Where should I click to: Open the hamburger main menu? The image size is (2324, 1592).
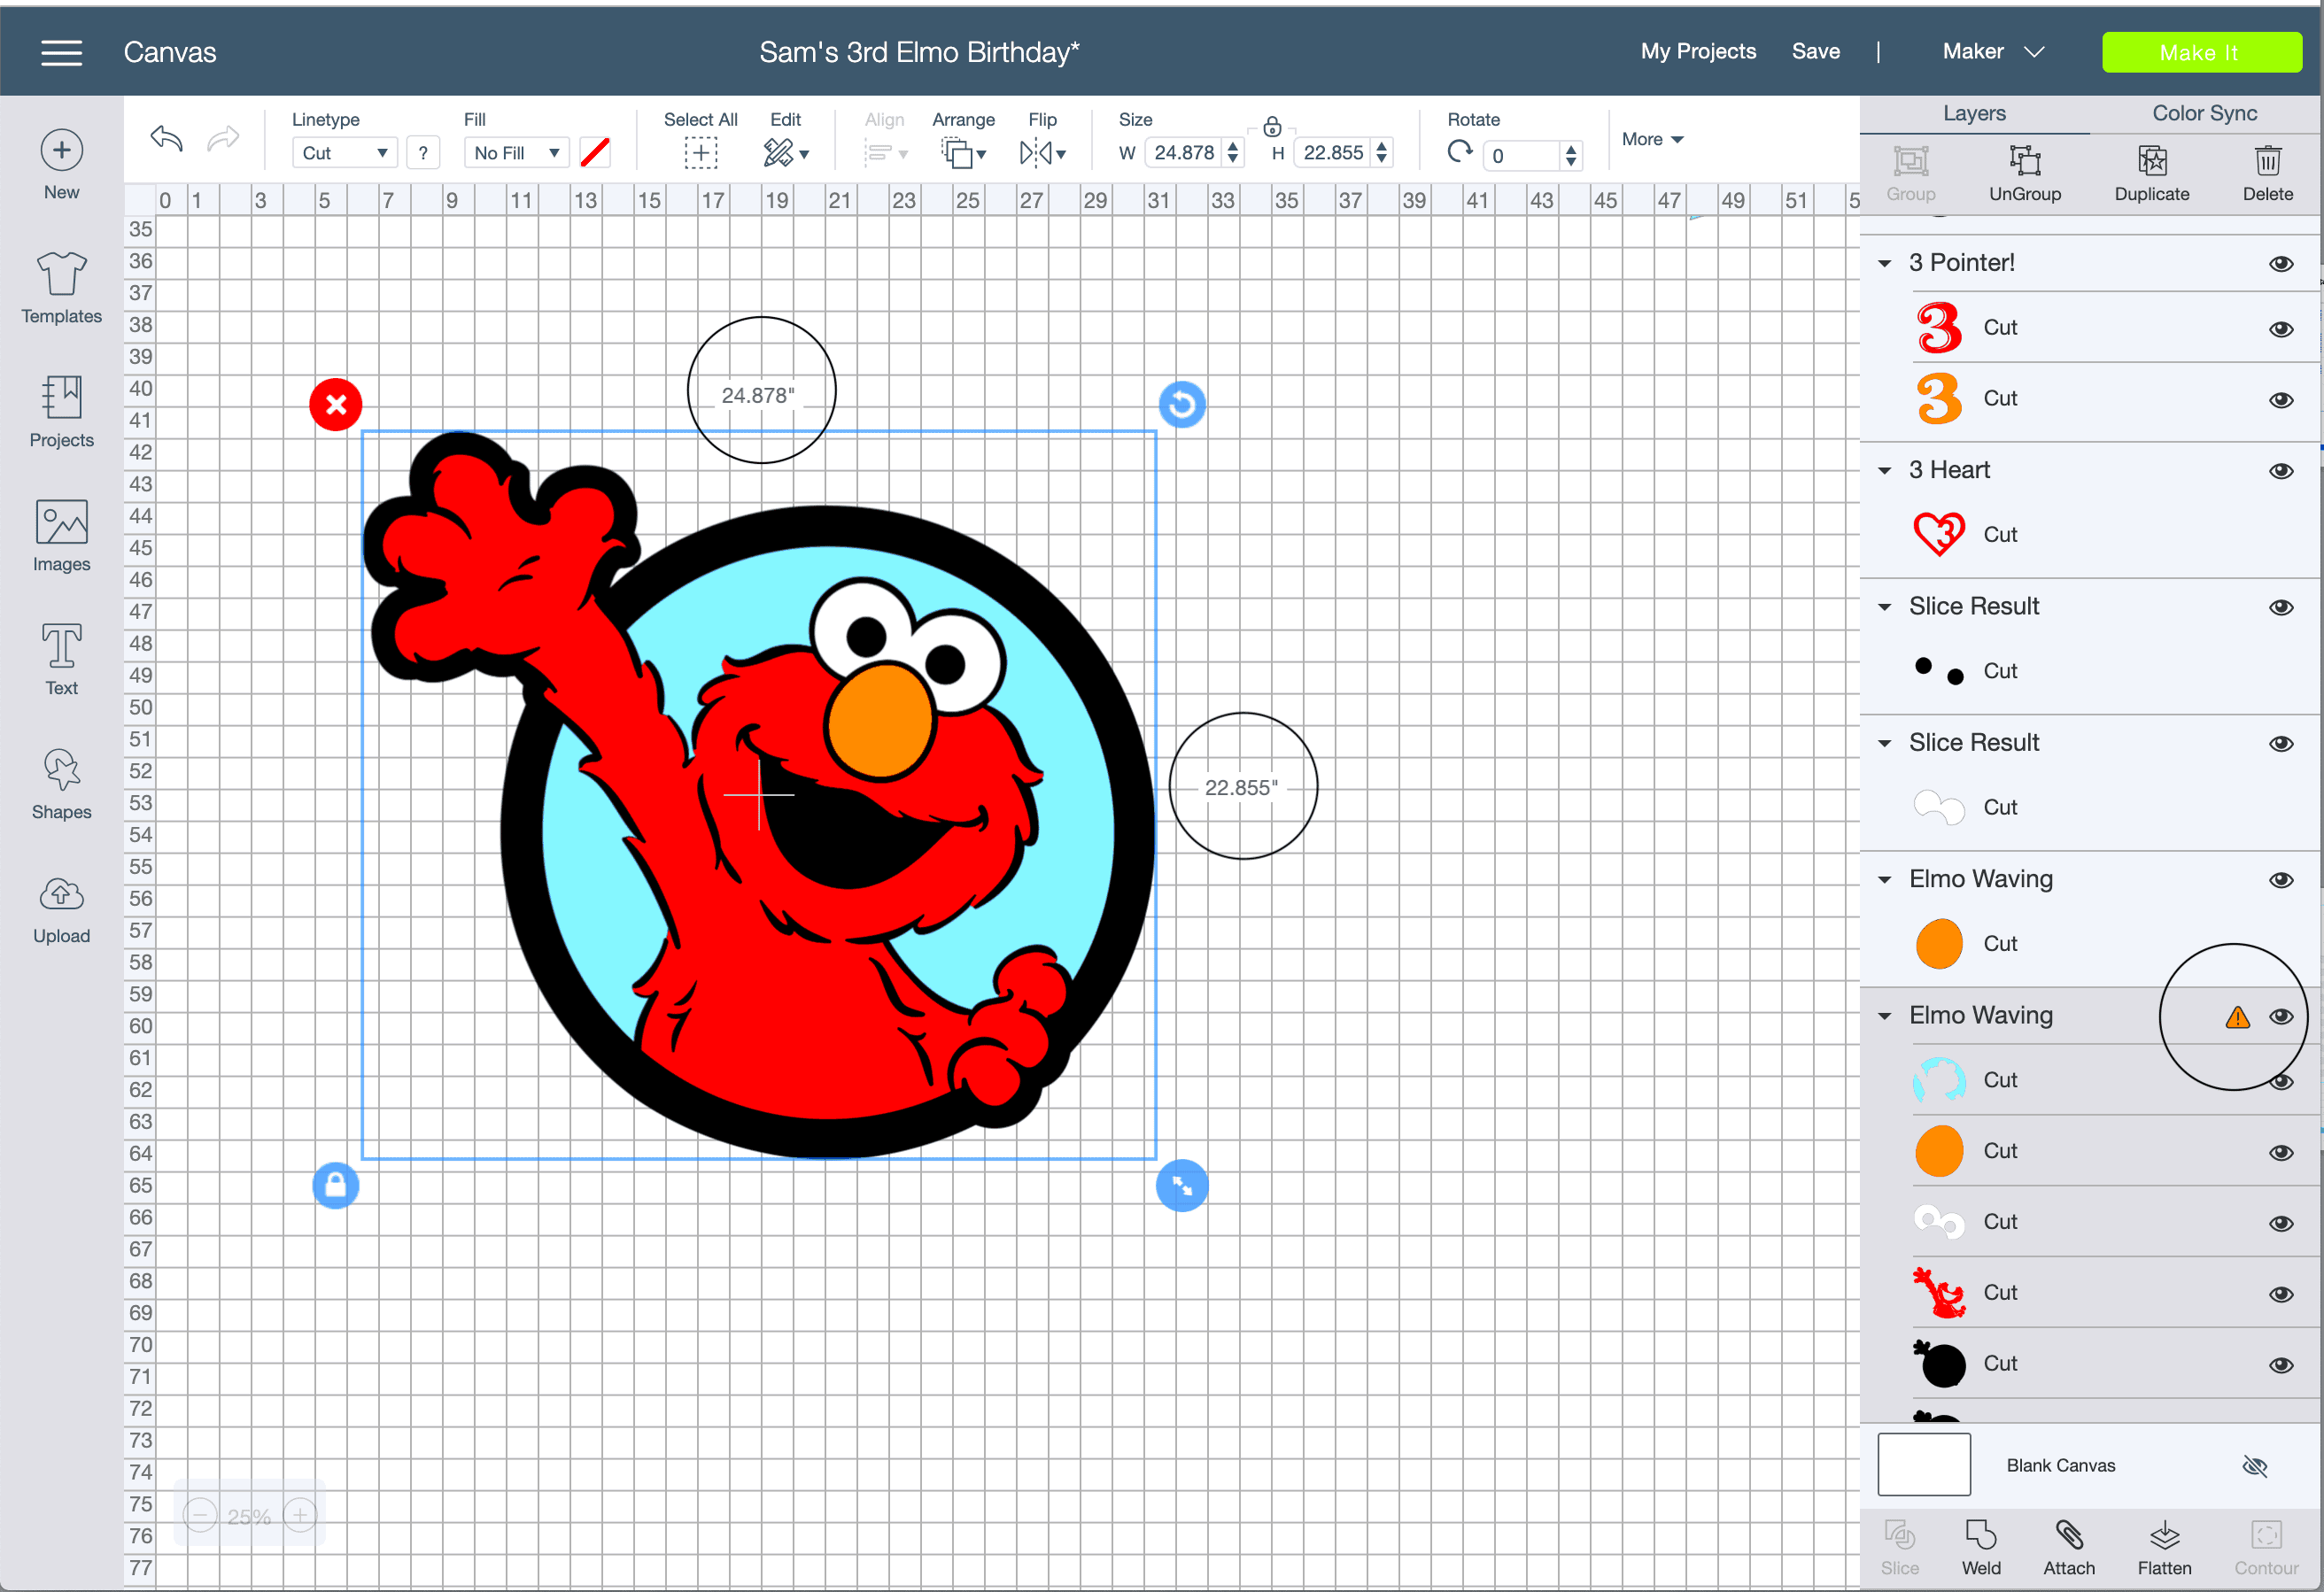[61, 52]
